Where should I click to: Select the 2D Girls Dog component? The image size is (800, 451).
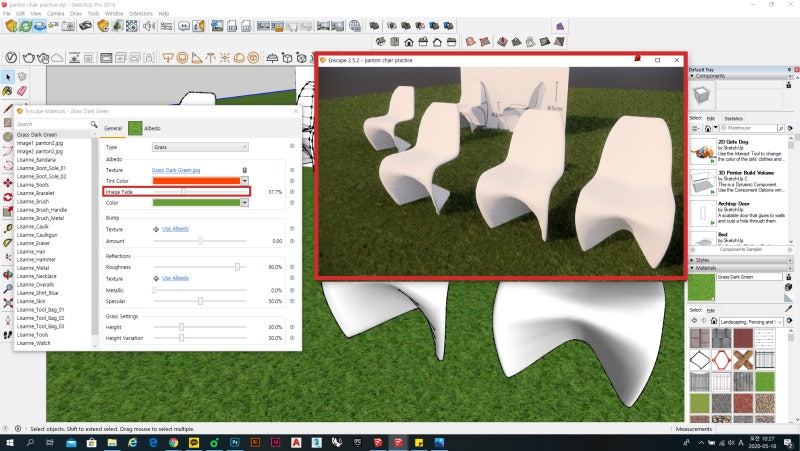739,151
